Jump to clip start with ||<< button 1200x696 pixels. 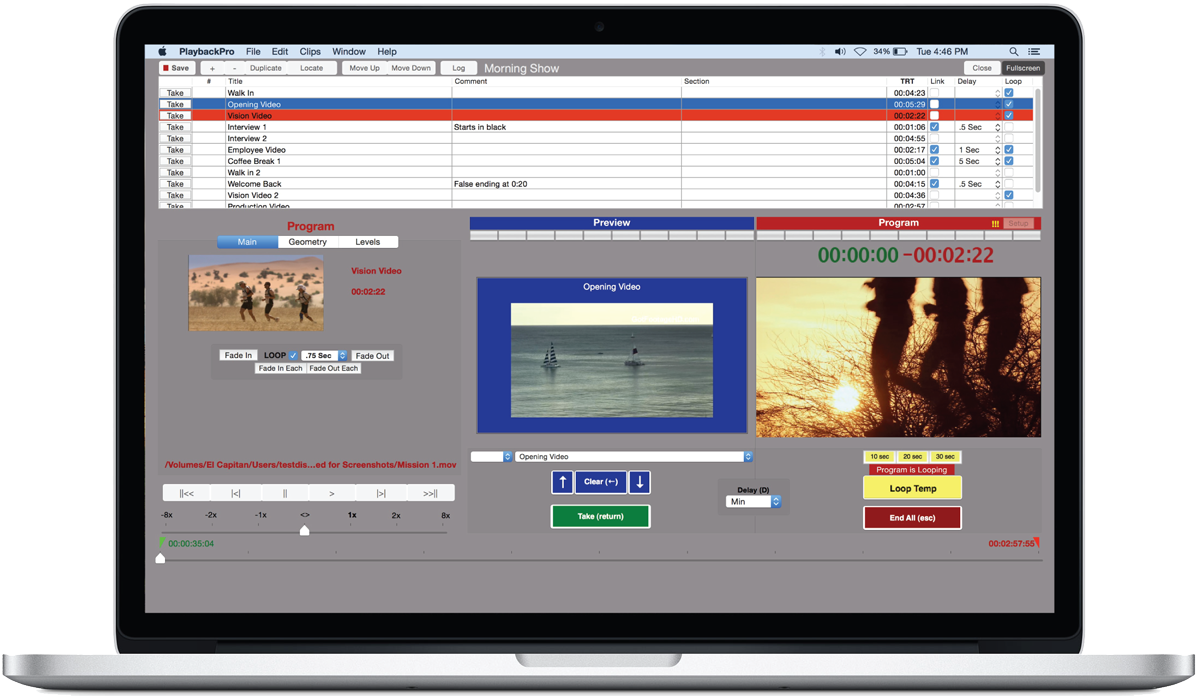tap(187, 493)
